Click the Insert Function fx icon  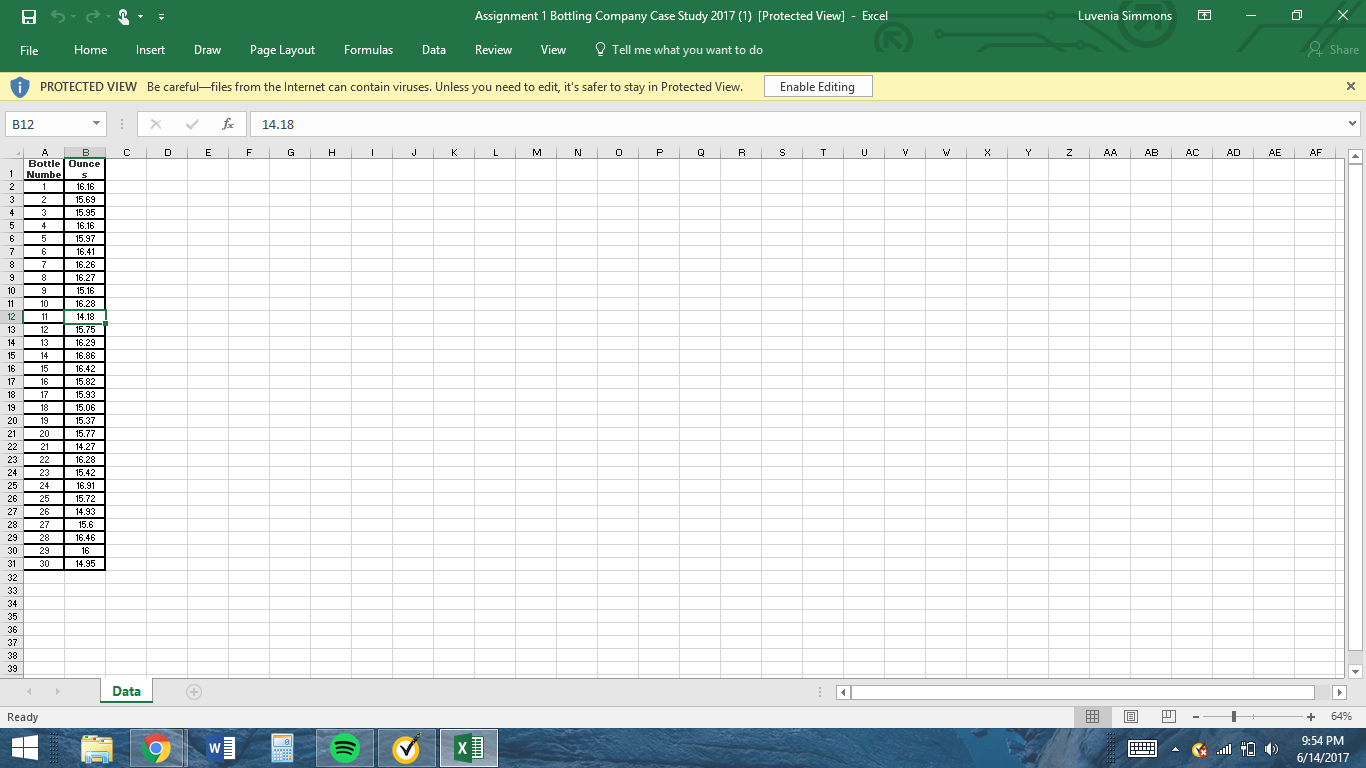coord(228,124)
